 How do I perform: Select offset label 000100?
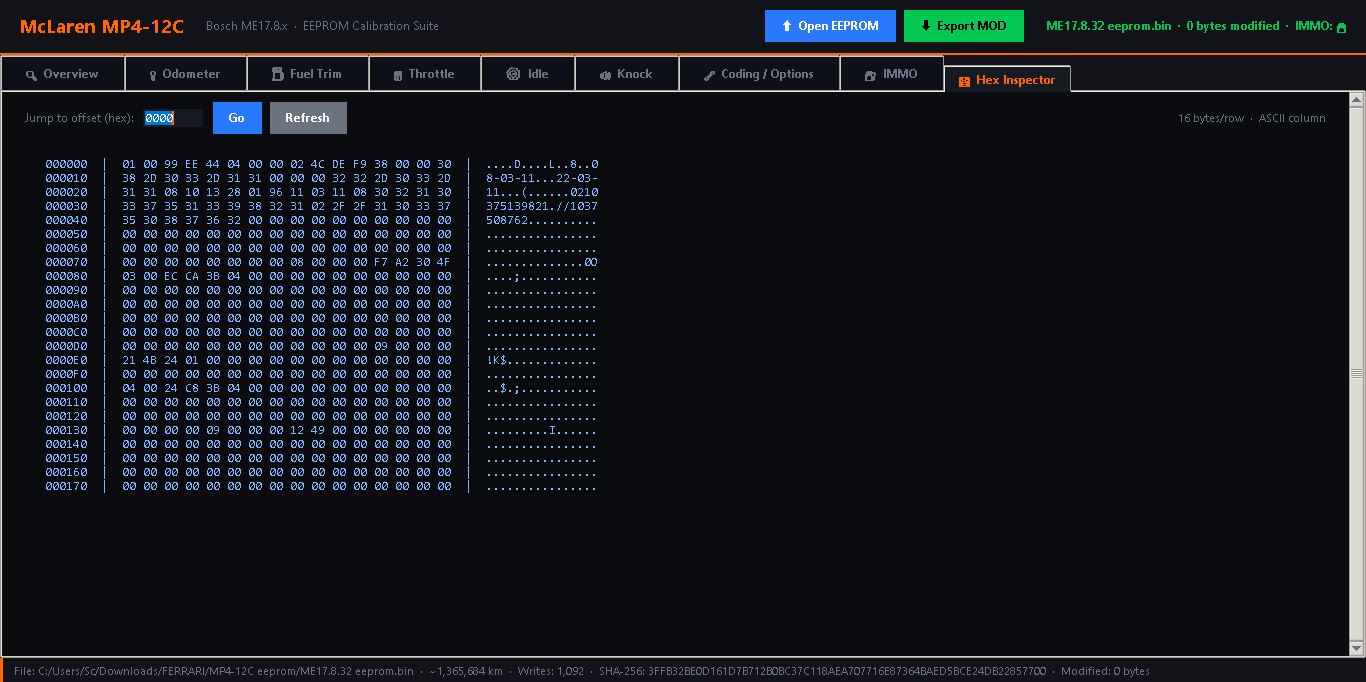66,388
